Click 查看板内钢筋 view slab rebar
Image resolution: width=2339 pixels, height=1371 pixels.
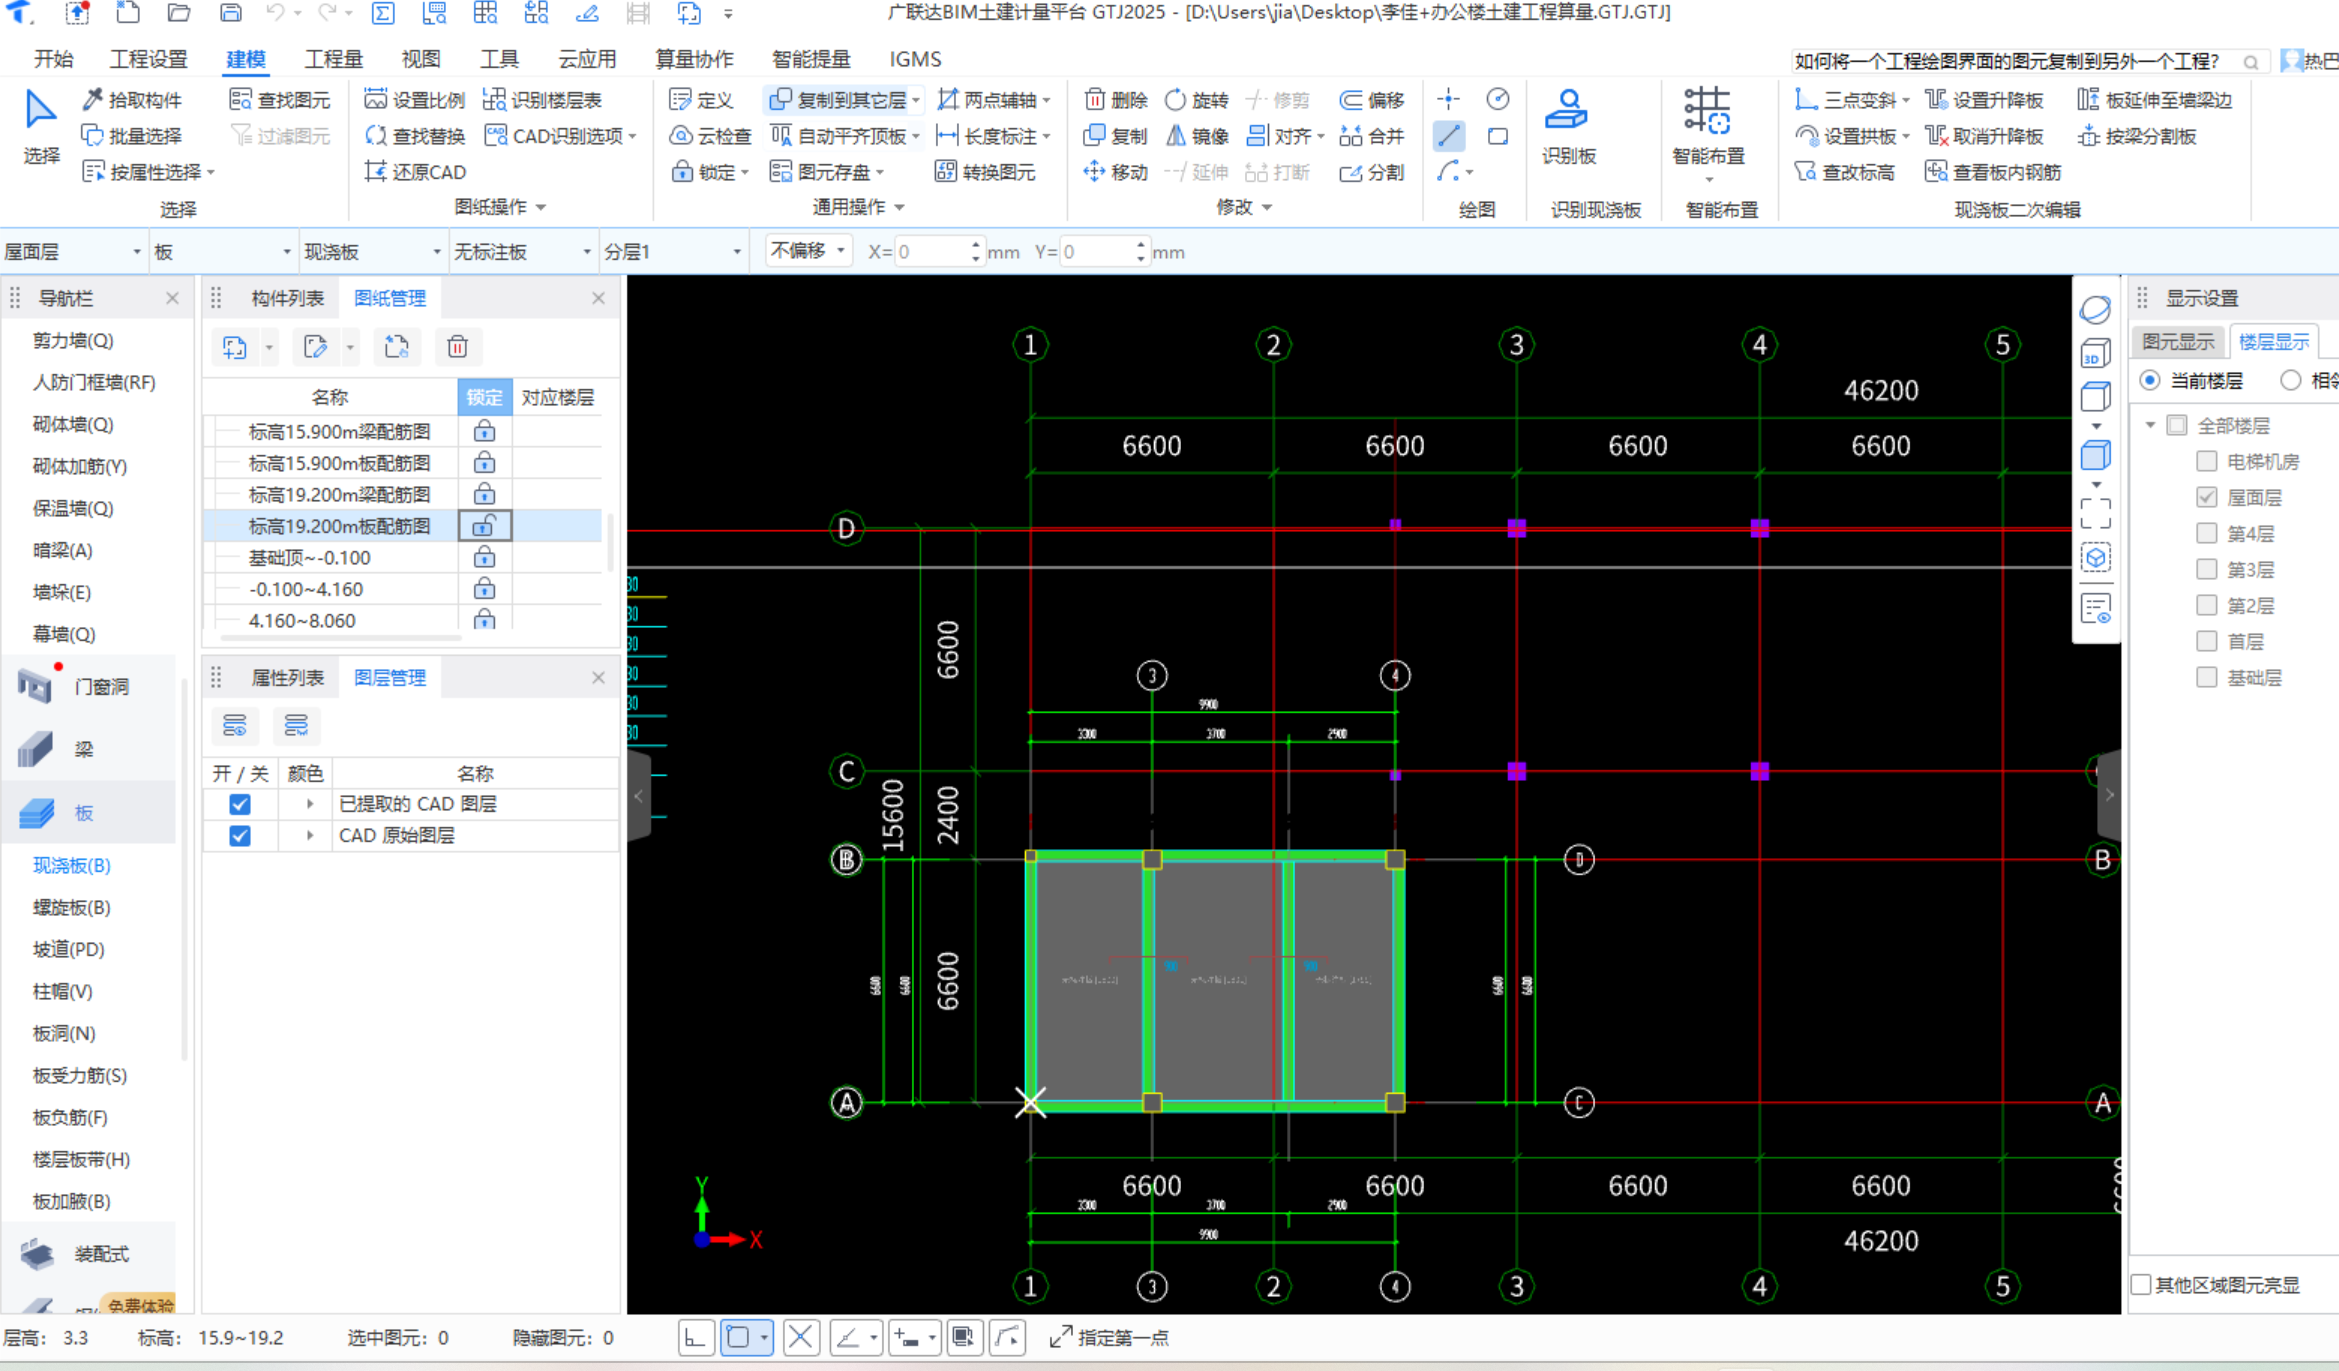coord(1993,172)
